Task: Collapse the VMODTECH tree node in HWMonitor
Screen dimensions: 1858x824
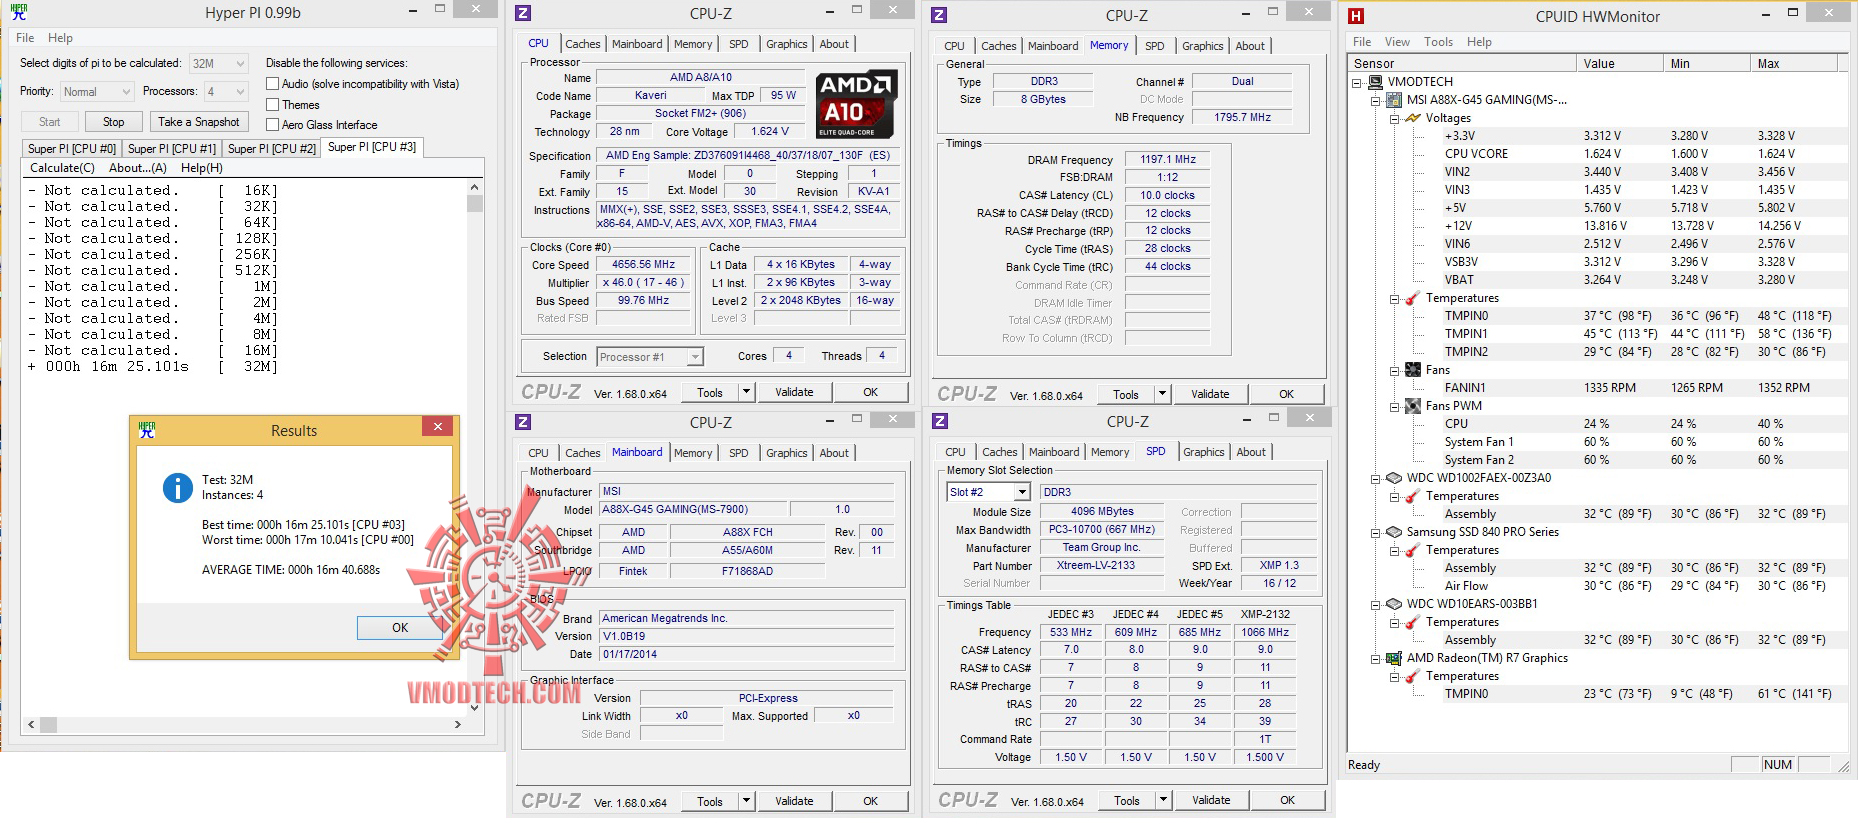Action: click(1357, 82)
